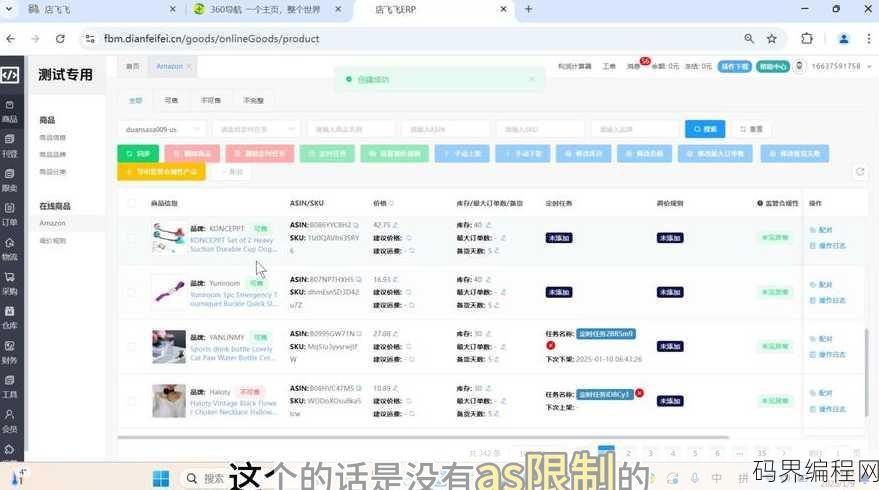Tick the checkbox for the KONCEPPT row
This screenshot has width=879, height=490.
131,238
